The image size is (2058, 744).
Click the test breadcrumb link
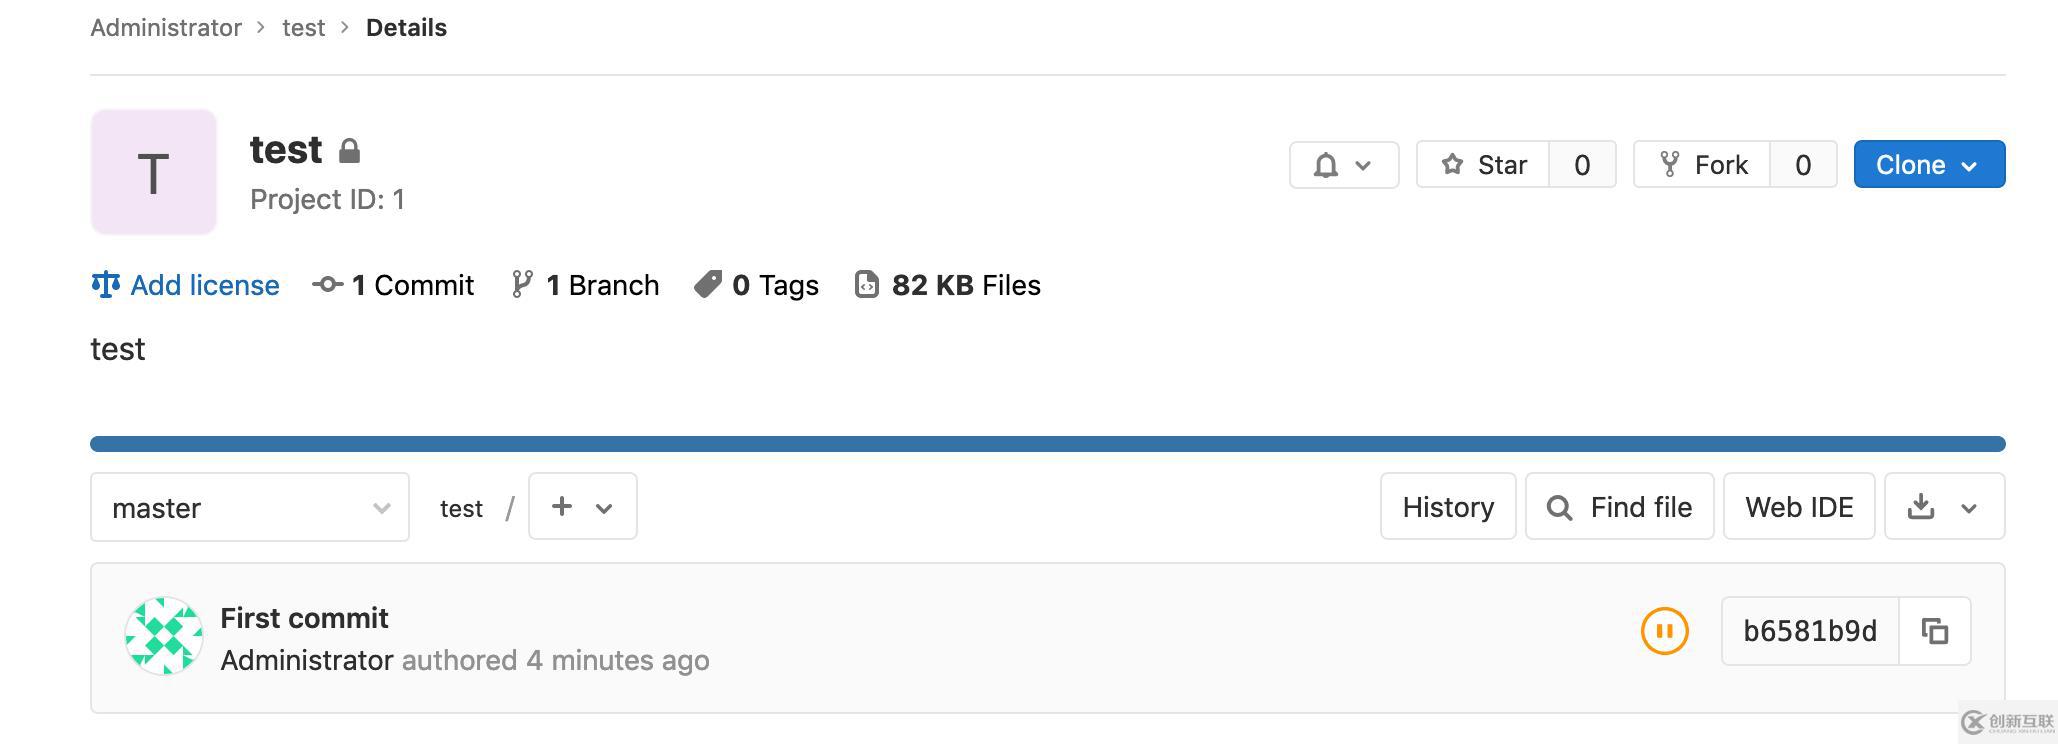(303, 28)
